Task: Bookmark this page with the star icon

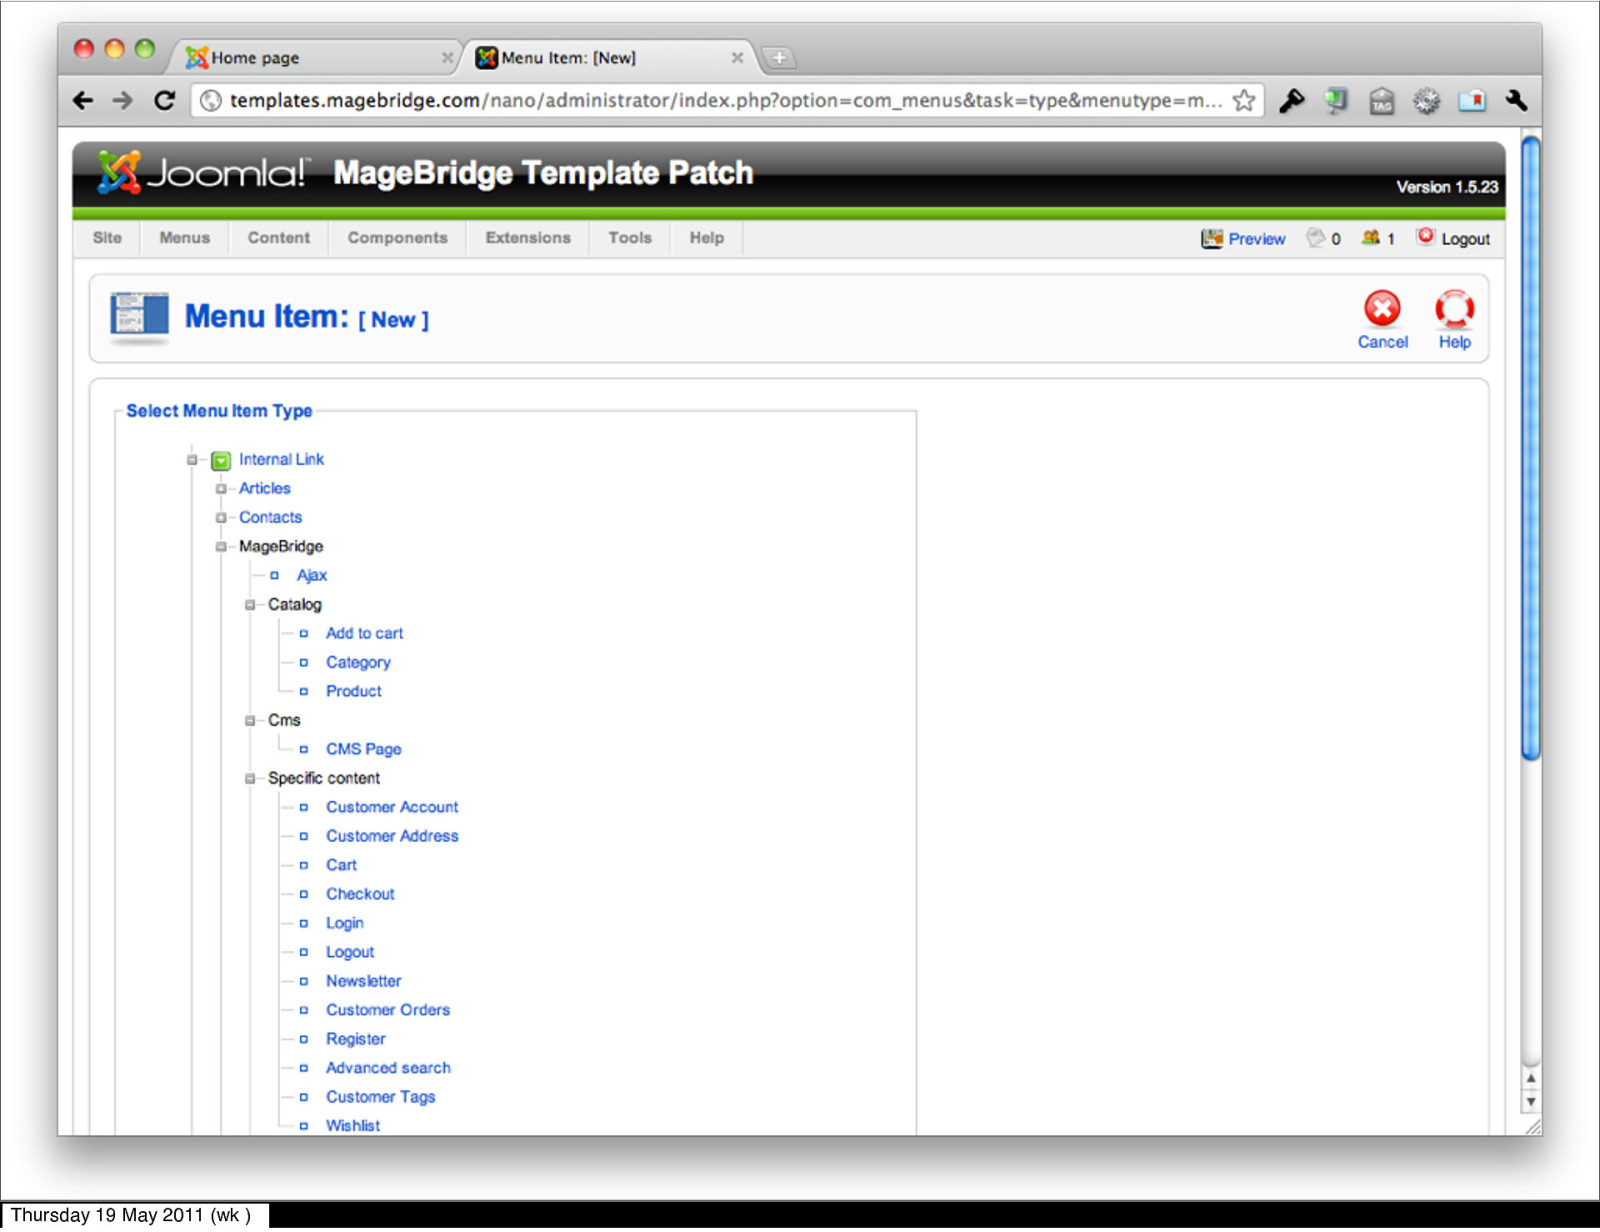Action: coord(1243,100)
